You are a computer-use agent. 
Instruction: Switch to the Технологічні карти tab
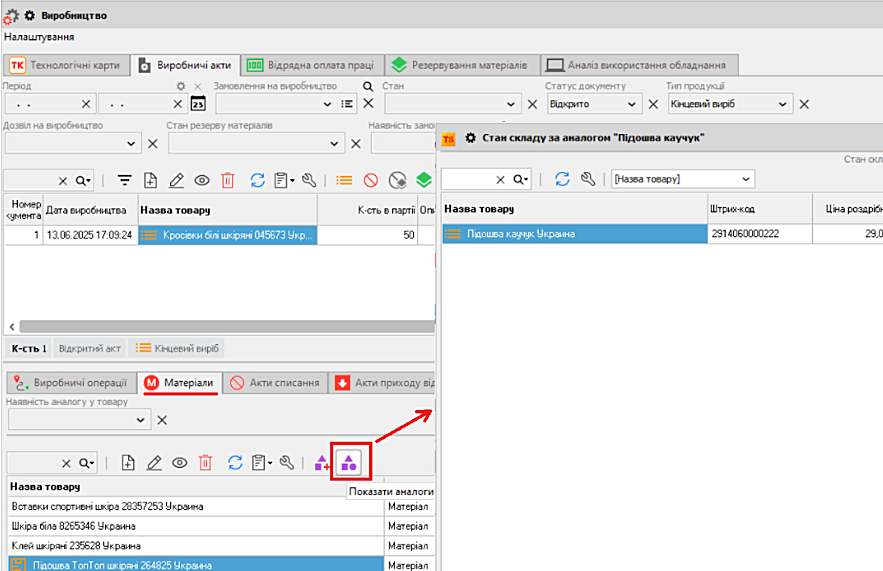point(67,65)
